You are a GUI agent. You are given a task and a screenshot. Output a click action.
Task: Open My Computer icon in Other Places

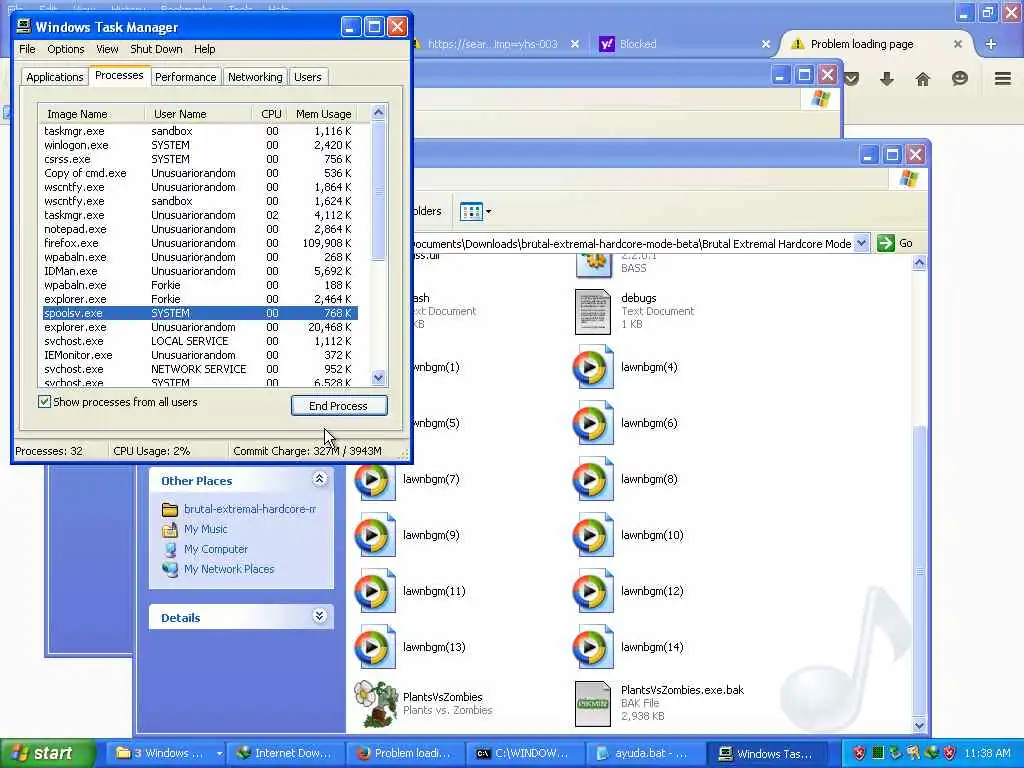[x=170, y=549]
